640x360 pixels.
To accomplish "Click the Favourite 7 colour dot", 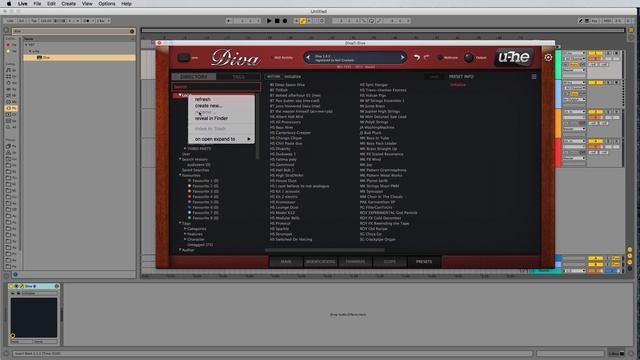I will tap(189, 212).
